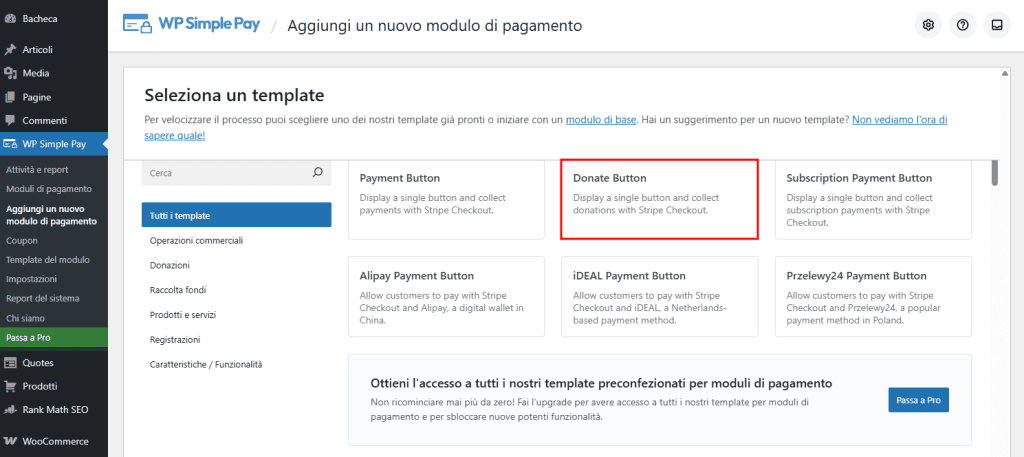Click the Commenti speech bubble icon
The height and width of the screenshot is (457, 1024).
pyautogui.click(x=10, y=121)
